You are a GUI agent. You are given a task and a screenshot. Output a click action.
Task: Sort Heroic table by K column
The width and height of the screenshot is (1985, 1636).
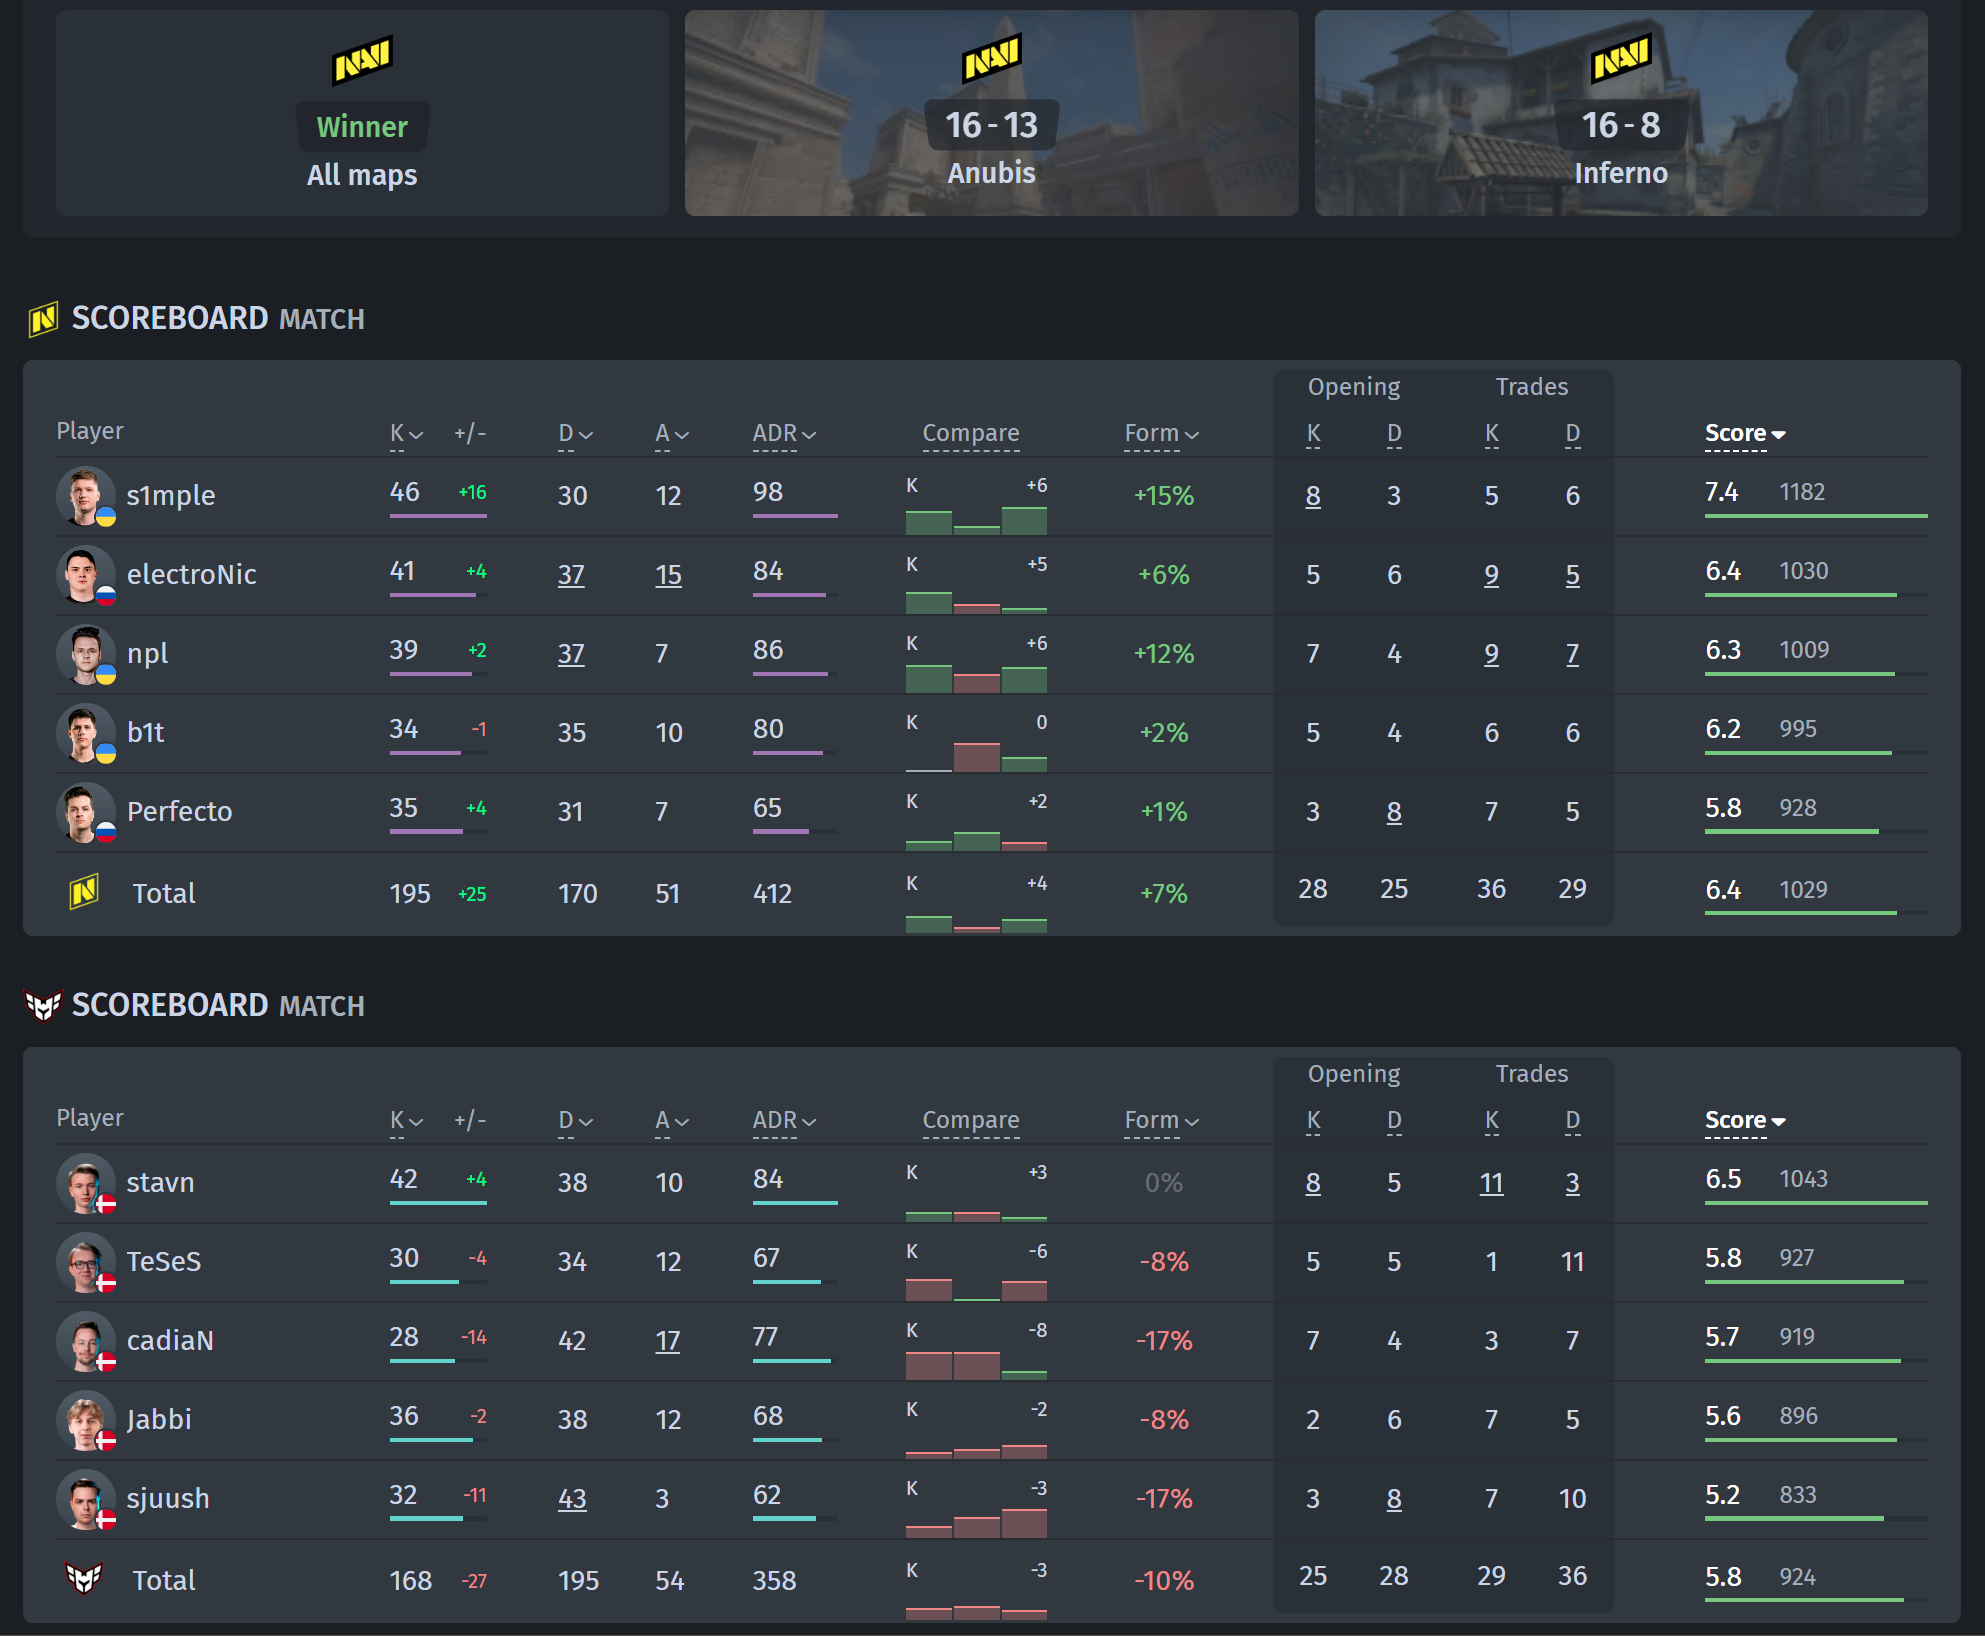(x=407, y=1121)
